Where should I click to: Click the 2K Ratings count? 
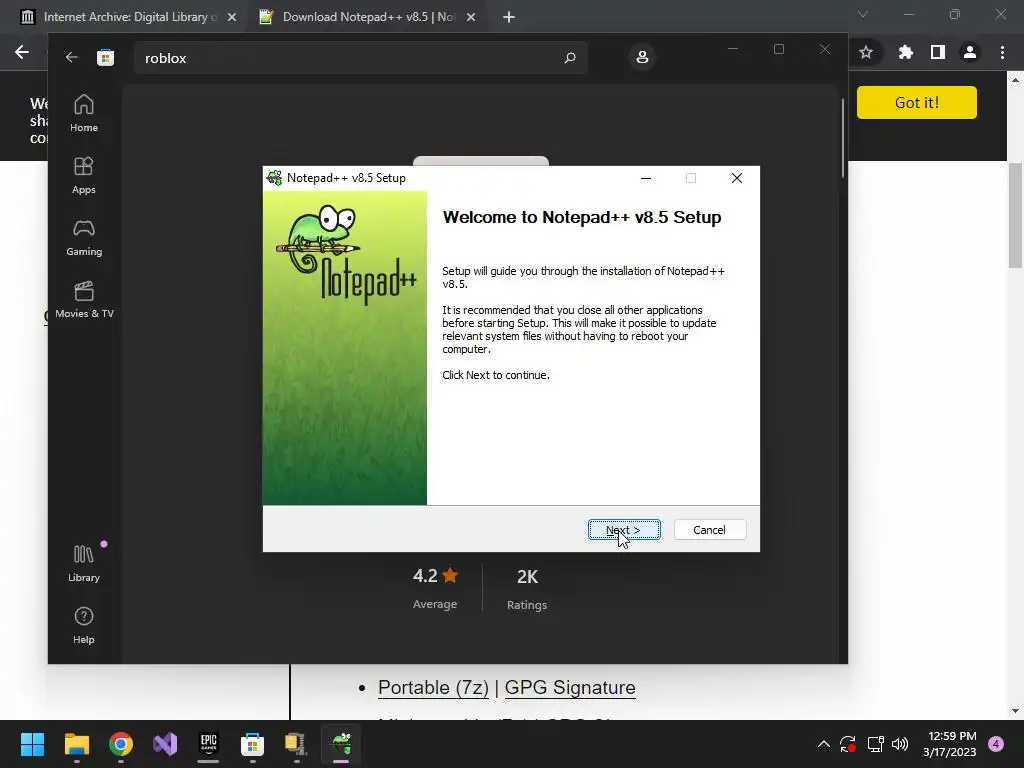[527, 588]
